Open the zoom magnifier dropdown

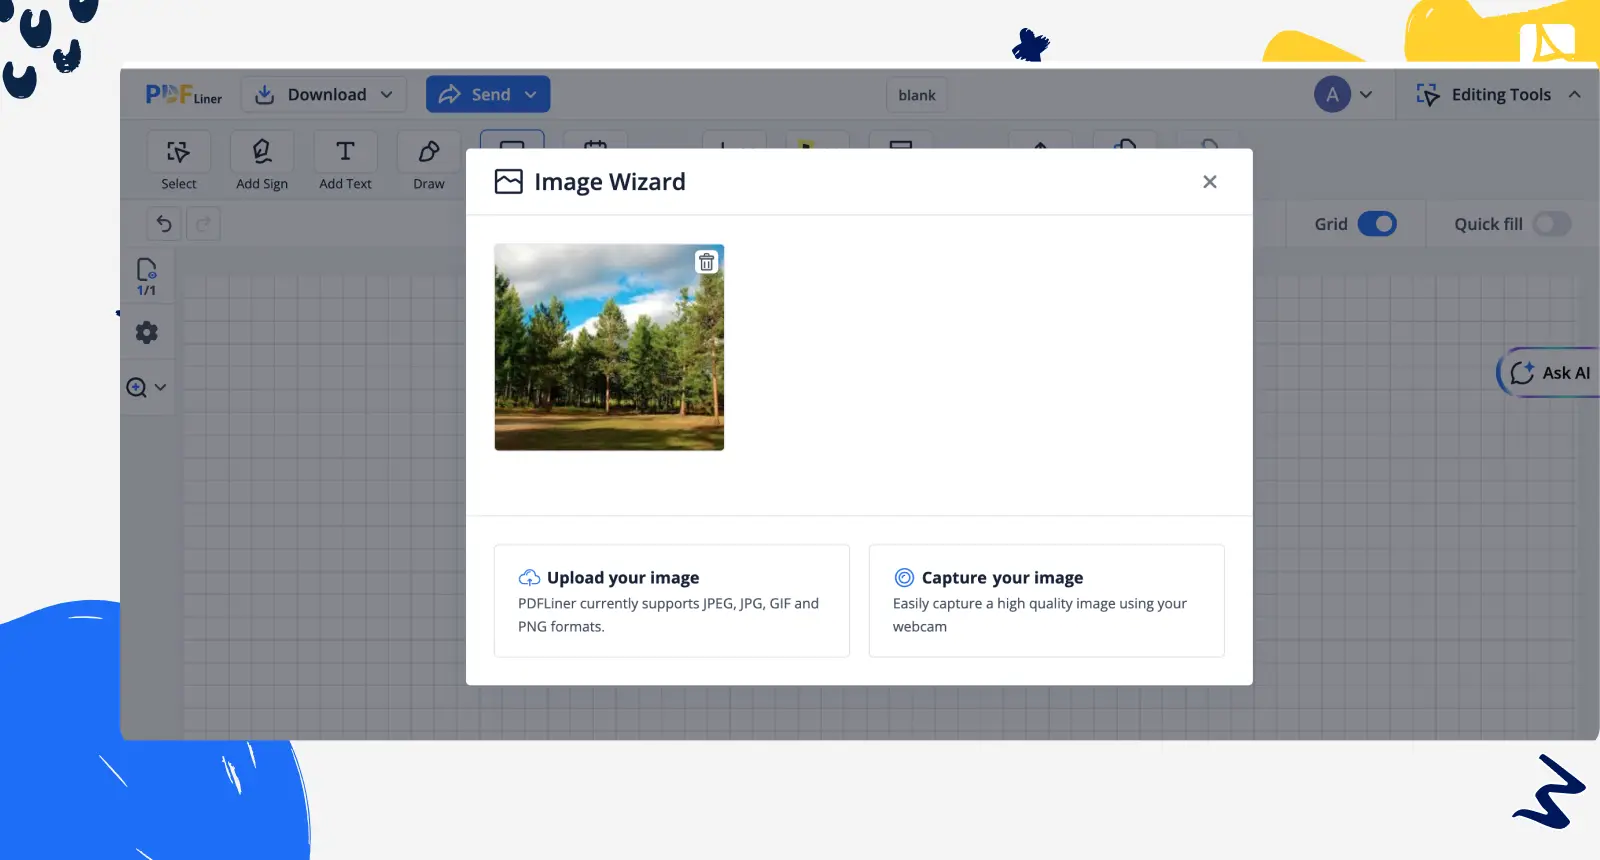pyautogui.click(x=146, y=387)
